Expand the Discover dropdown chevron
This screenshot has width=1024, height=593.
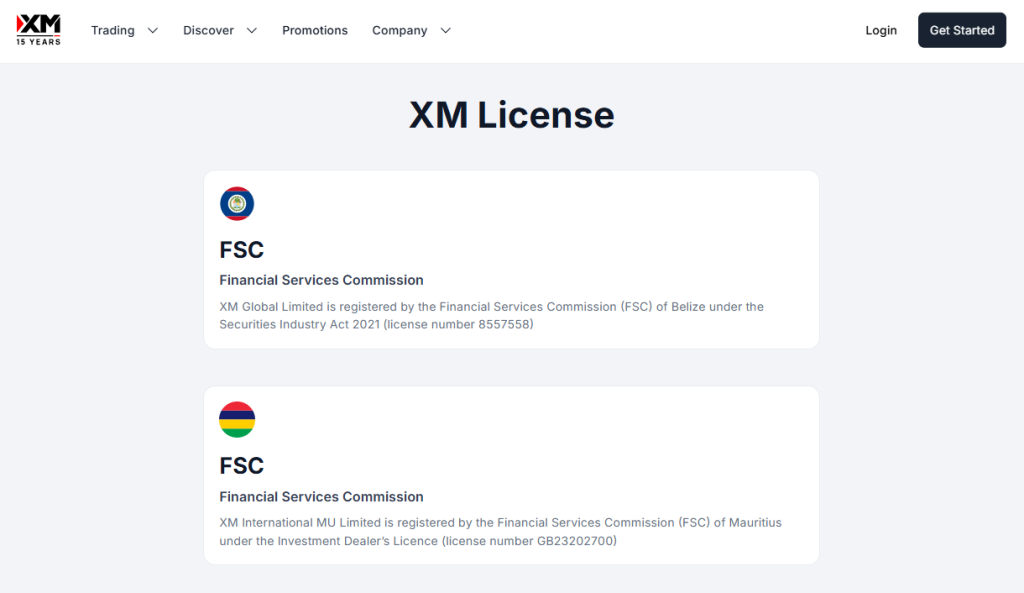click(x=252, y=31)
